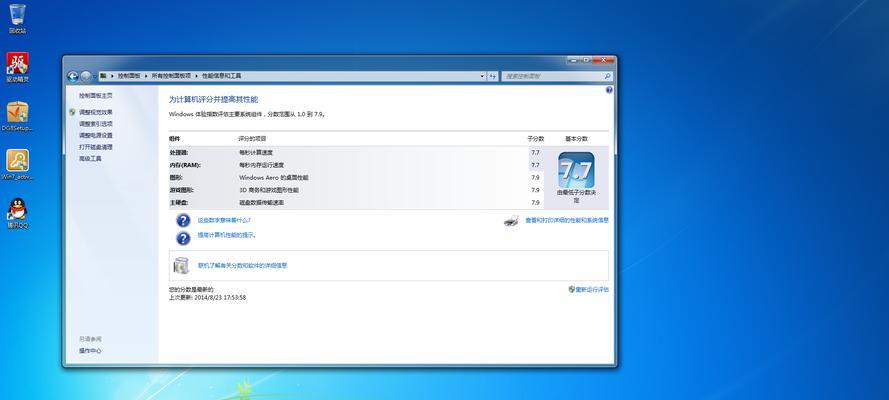Select the 主硬盘 primary hard disk row label

(179, 203)
